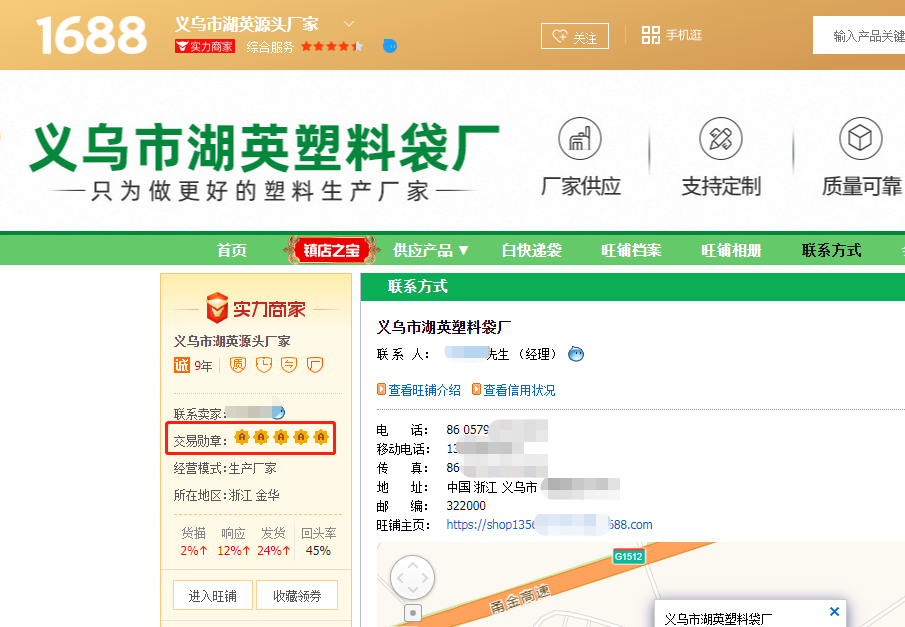Close the map info popup

(x=834, y=611)
